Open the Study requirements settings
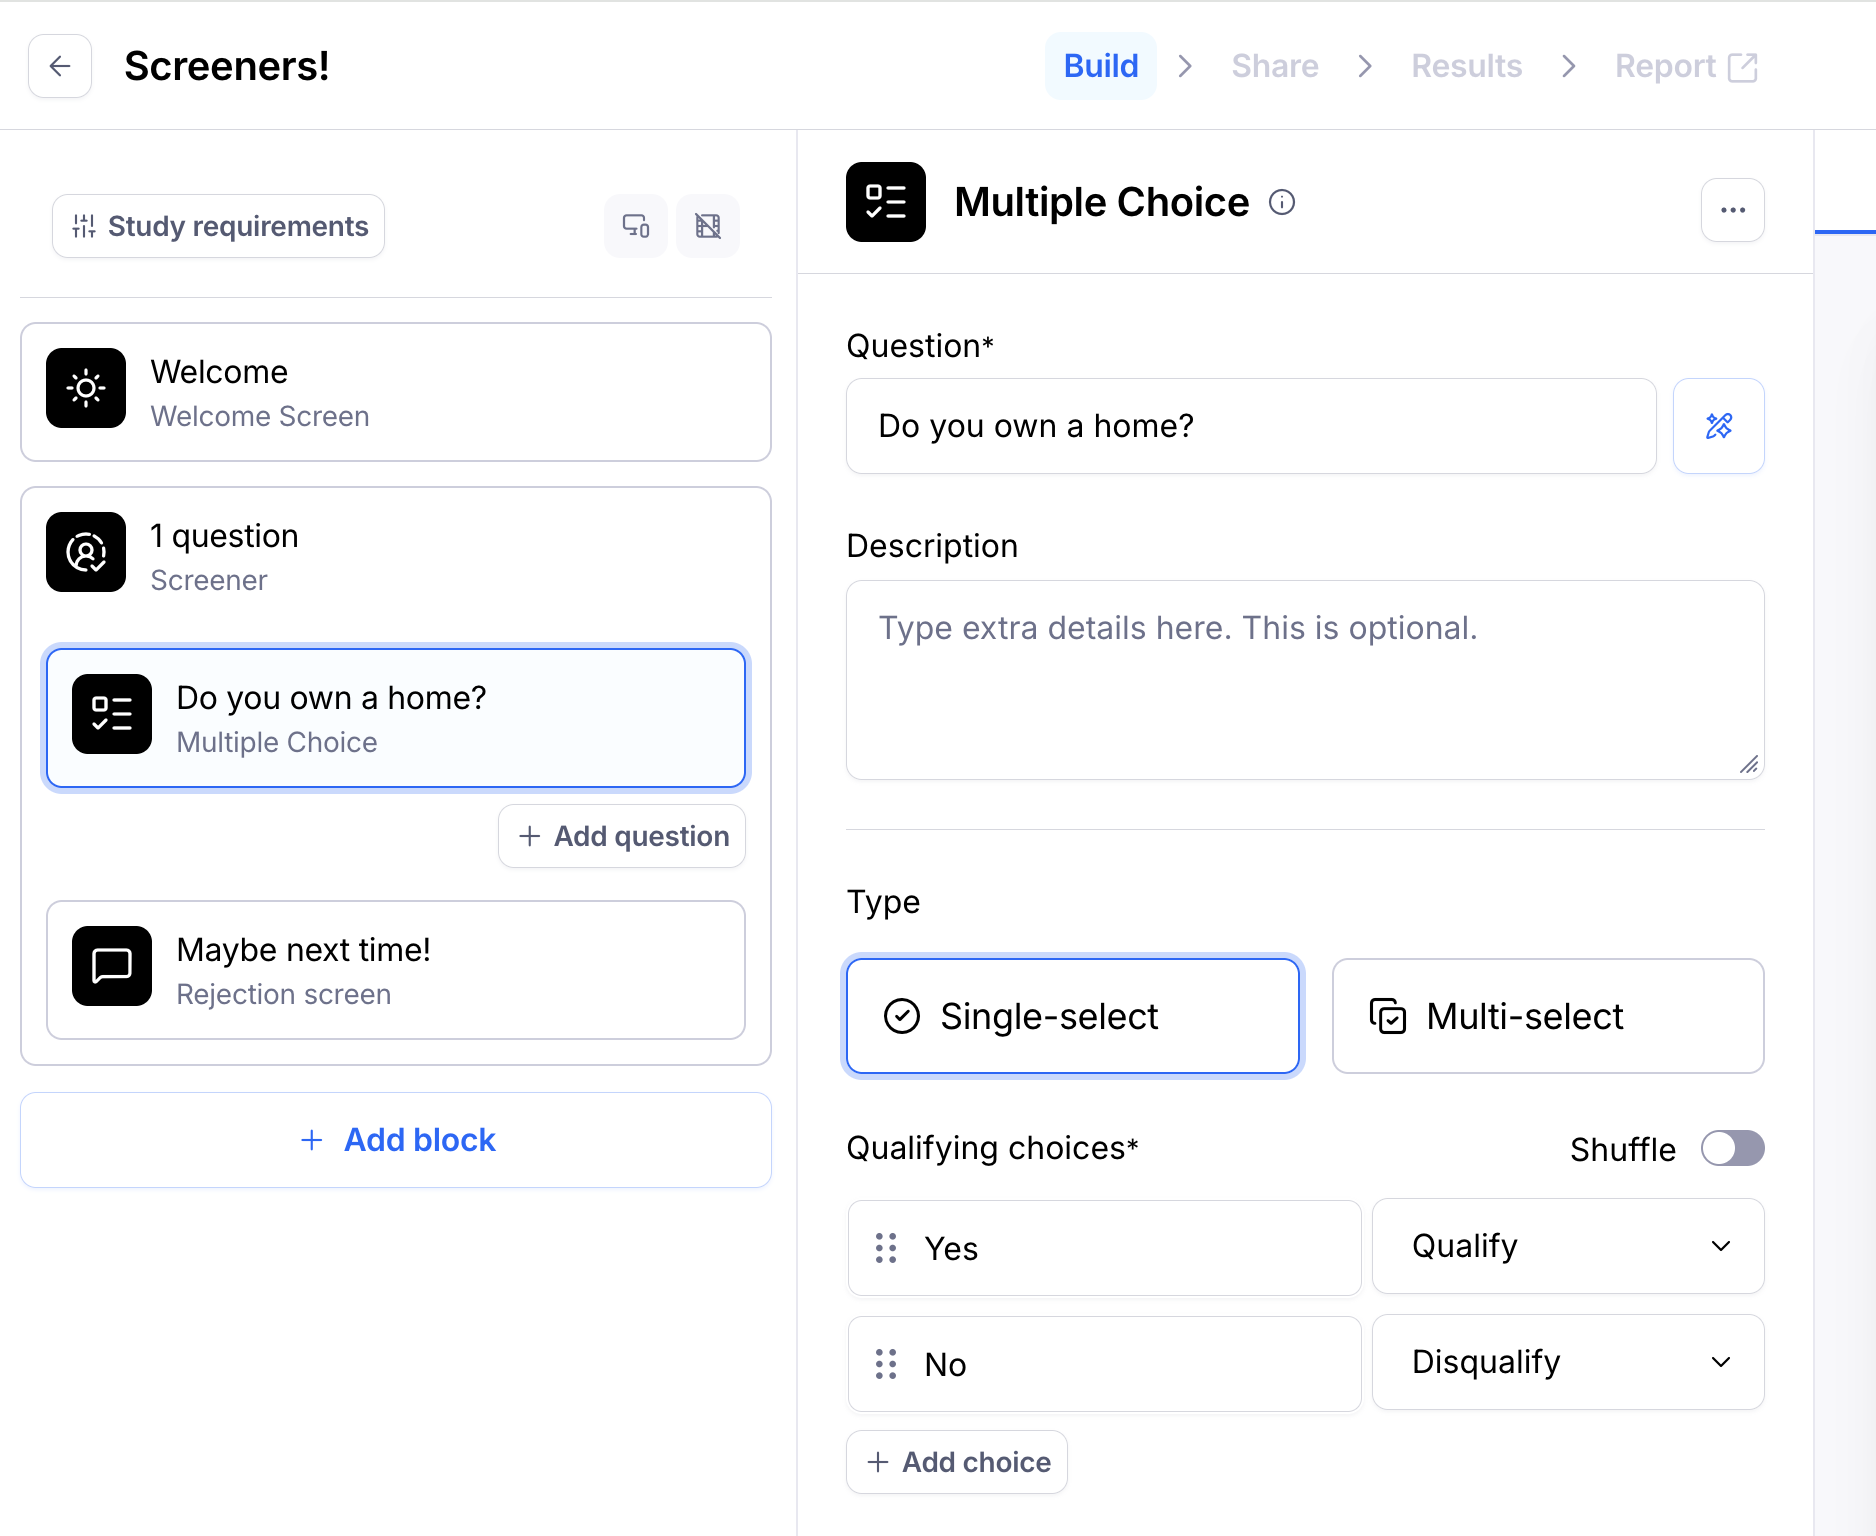The width and height of the screenshot is (1876, 1536). click(219, 226)
